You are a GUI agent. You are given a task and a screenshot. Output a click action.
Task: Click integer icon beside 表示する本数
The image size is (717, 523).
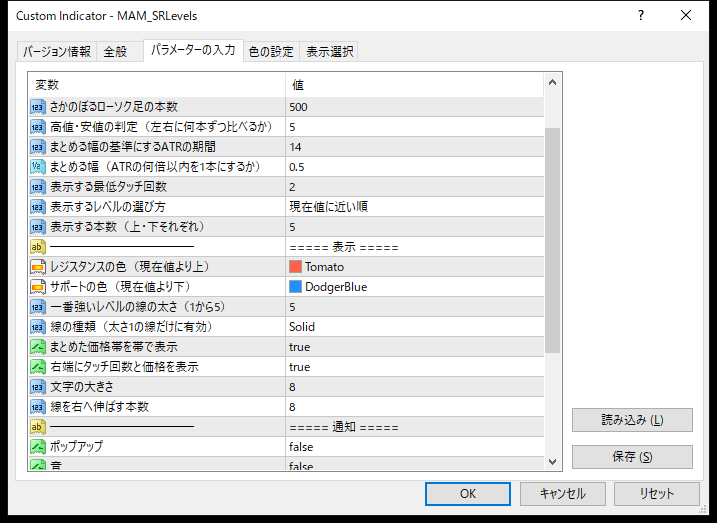38,227
